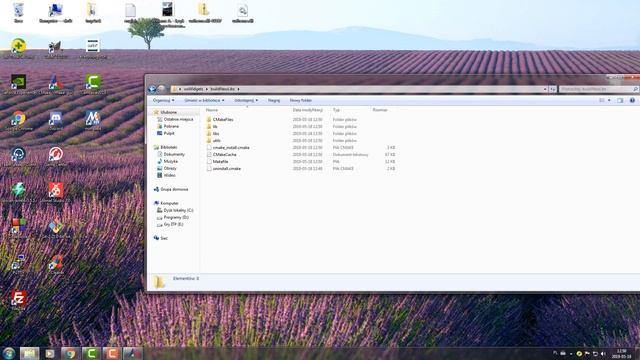Select Komputer in navigation pane
Image resolution: width=640 pixels, height=360 pixels.
click(x=169, y=203)
